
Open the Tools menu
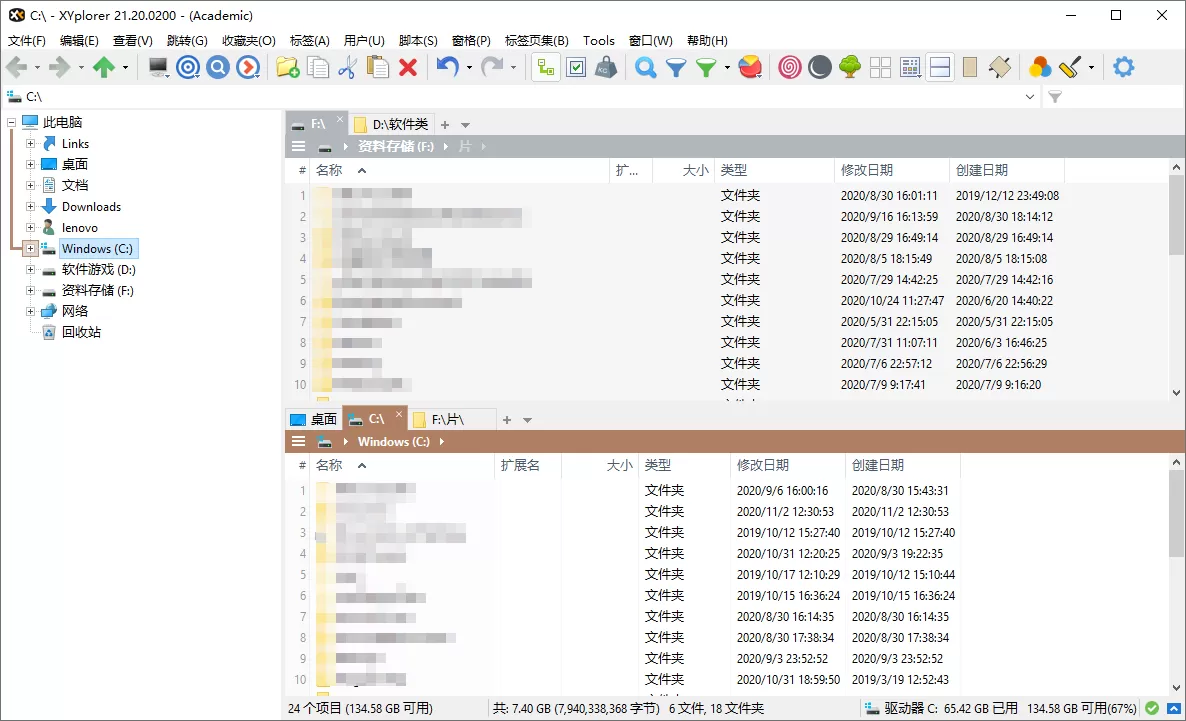(x=598, y=41)
